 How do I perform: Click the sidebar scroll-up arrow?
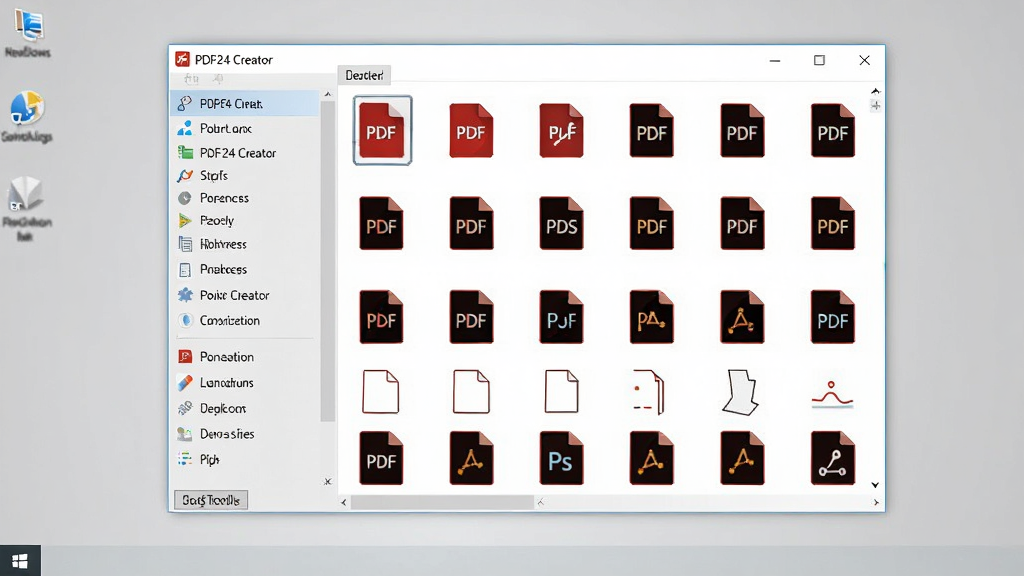click(328, 95)
